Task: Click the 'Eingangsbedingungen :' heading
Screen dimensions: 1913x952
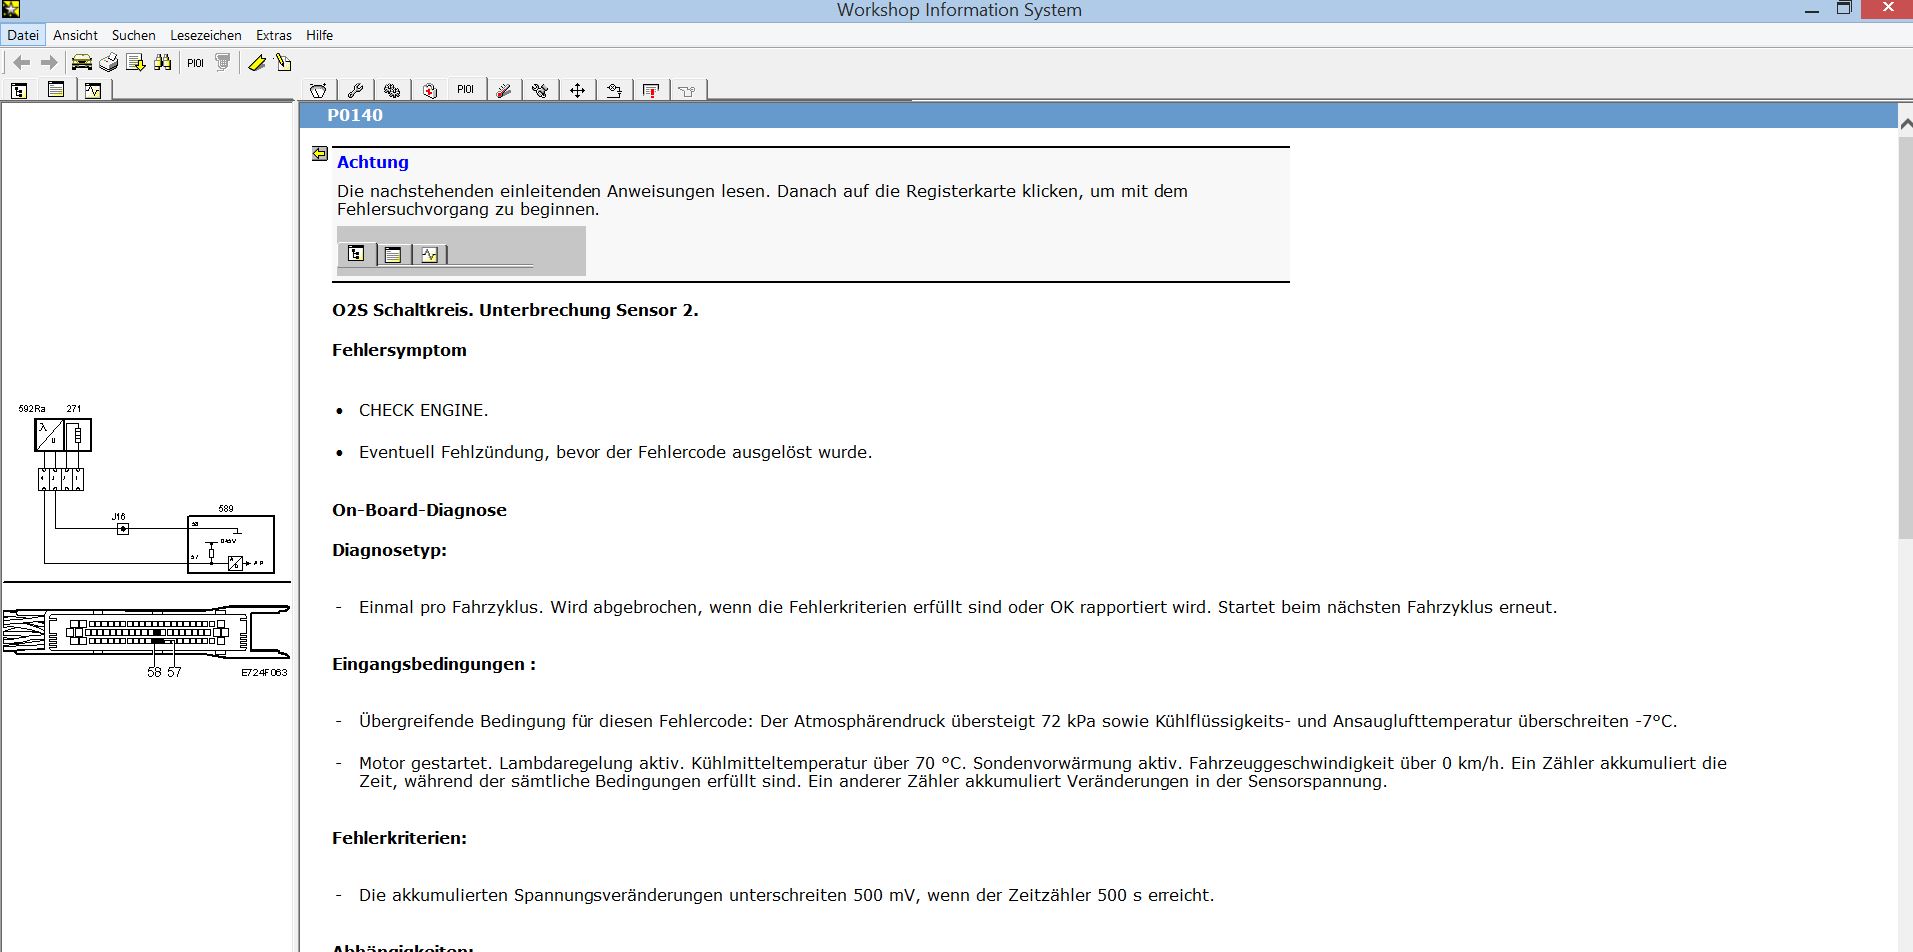Action: 434,664
